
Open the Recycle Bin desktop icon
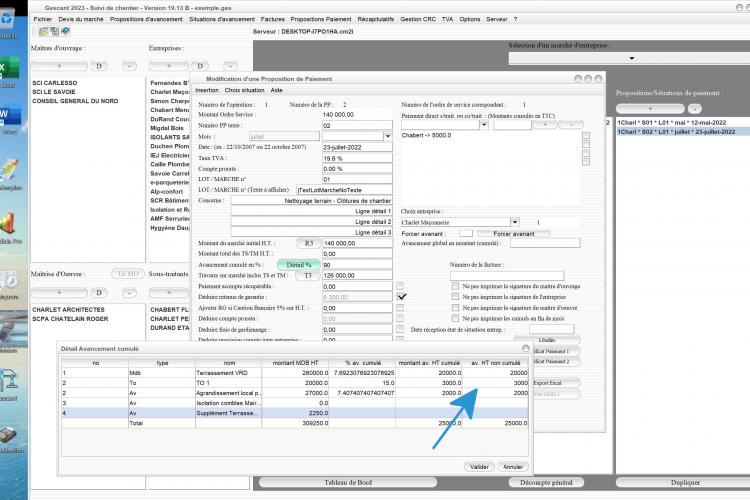tap(7, 22)
